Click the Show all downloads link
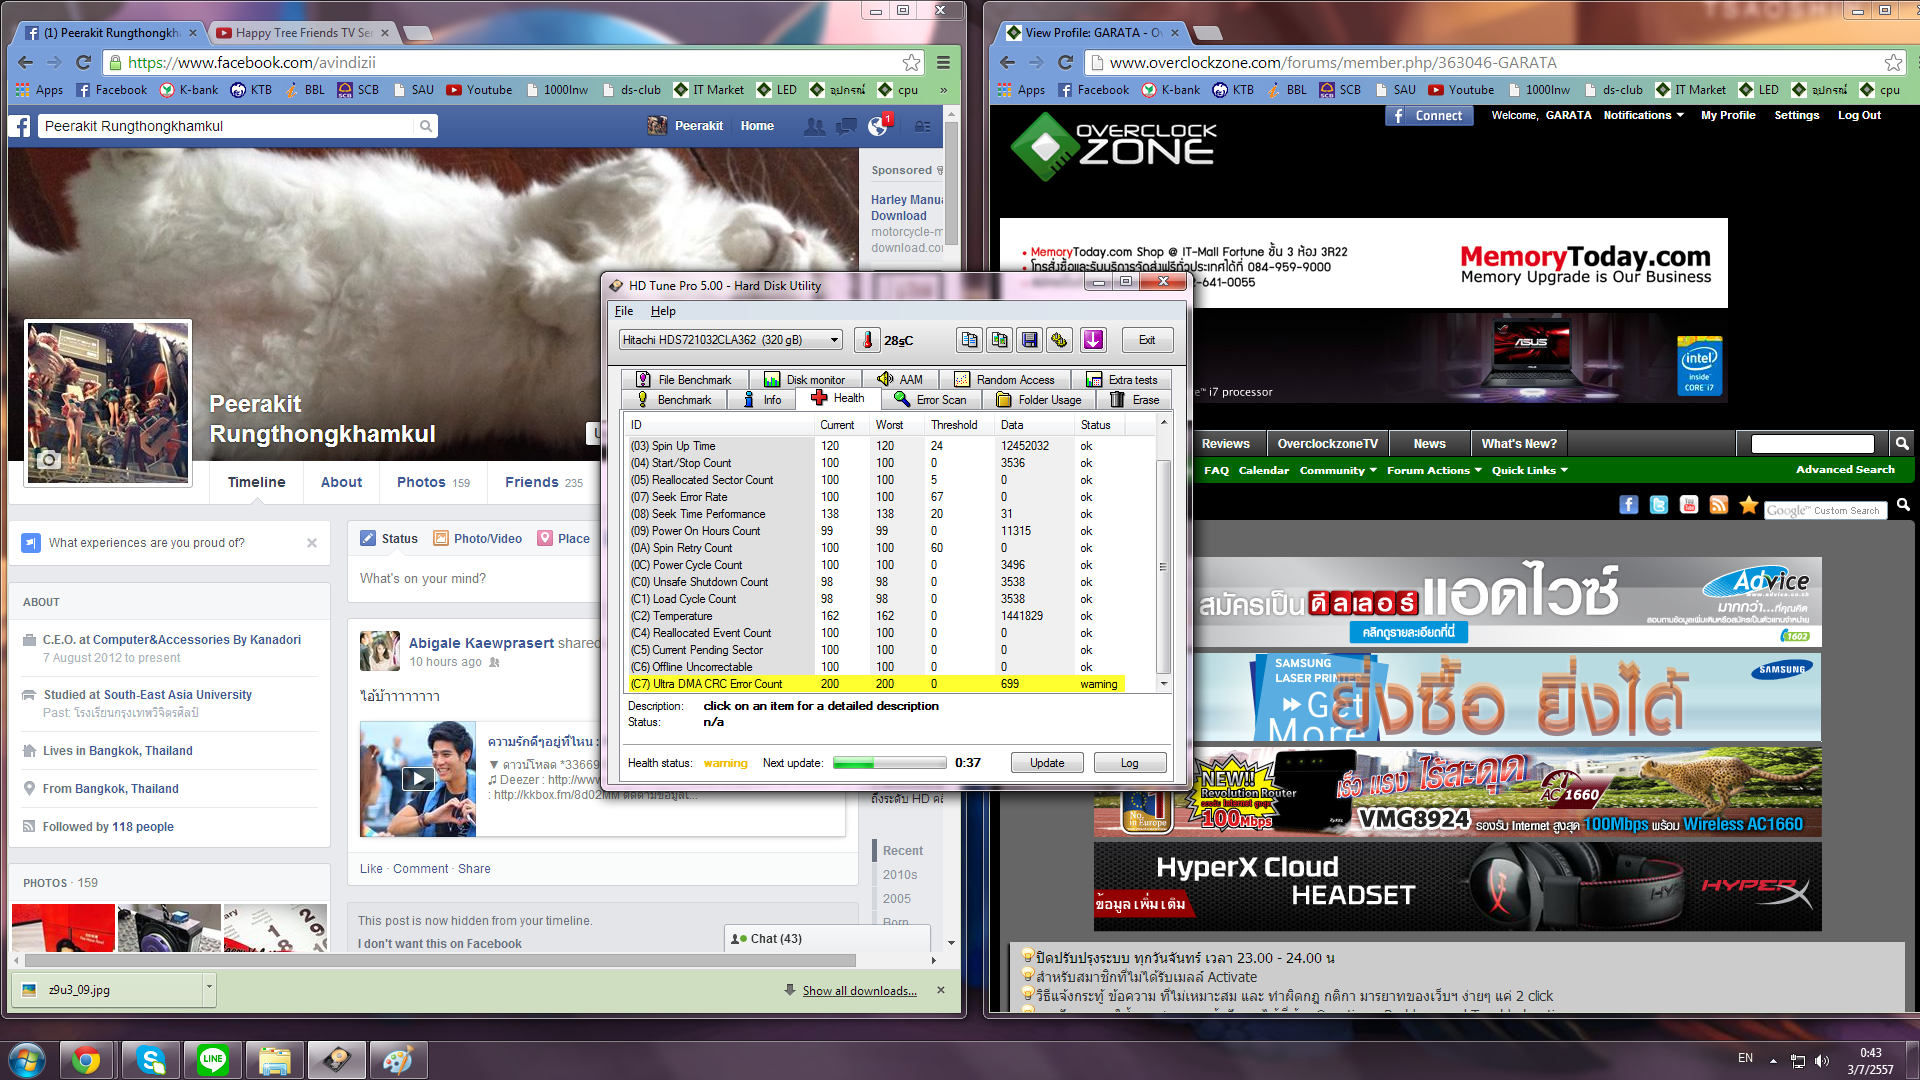This screenshot has height=1080, width=1920. (859, 990)
